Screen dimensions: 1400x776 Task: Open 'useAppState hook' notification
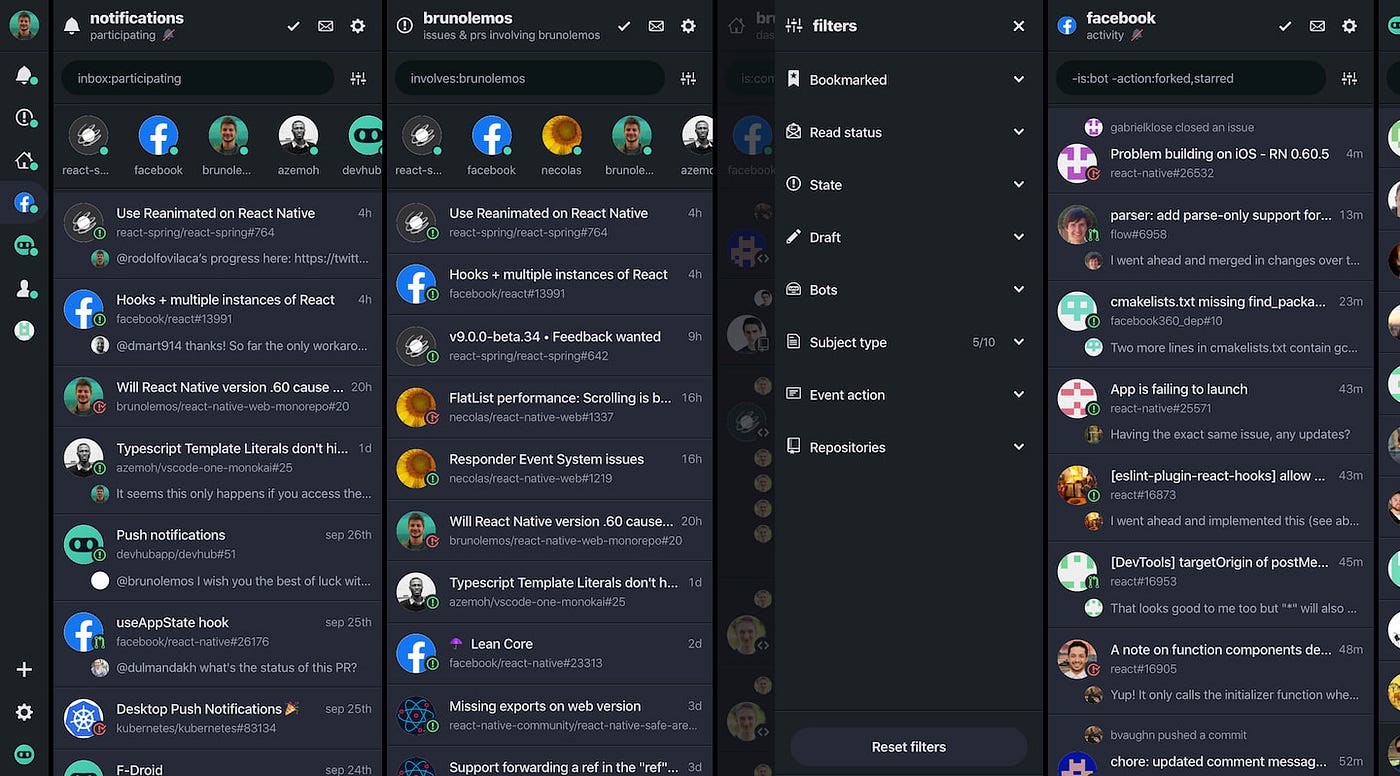click(x=218, y=644)
